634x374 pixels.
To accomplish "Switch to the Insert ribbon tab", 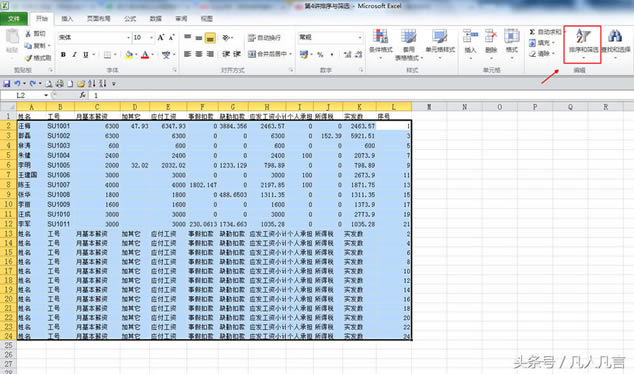I will pos(67,19).
